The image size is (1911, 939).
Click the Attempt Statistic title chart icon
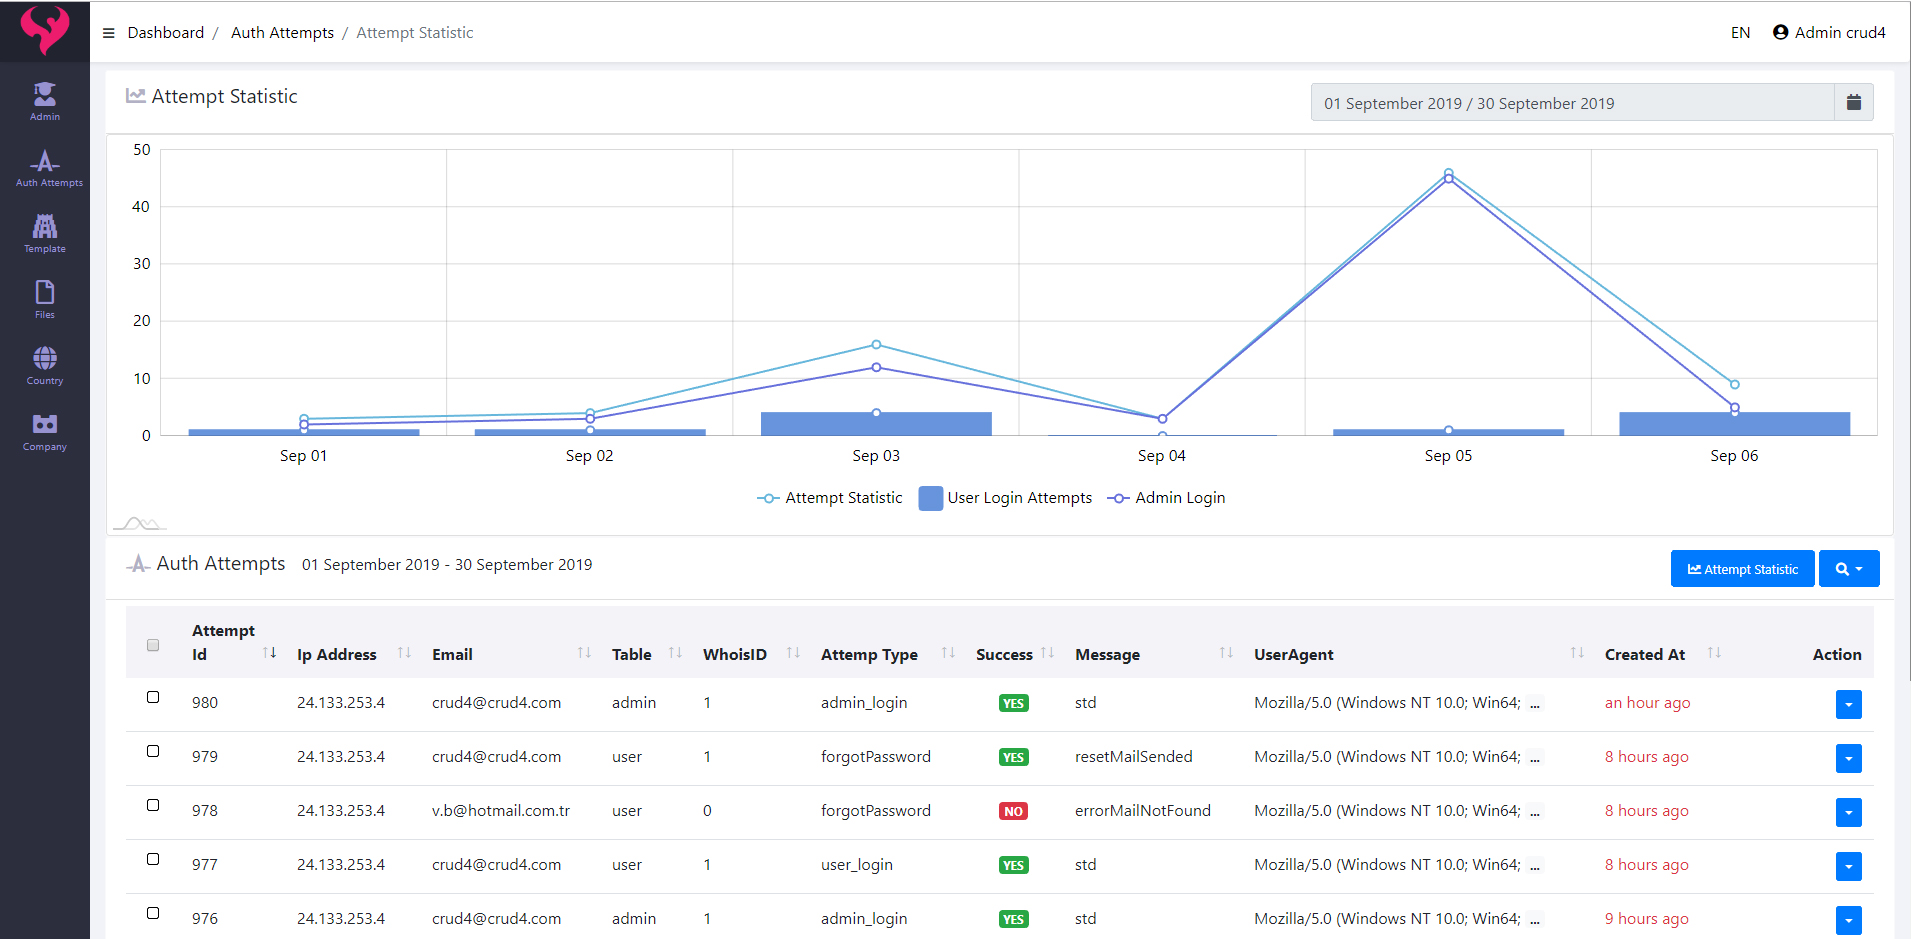click(135, 96)
